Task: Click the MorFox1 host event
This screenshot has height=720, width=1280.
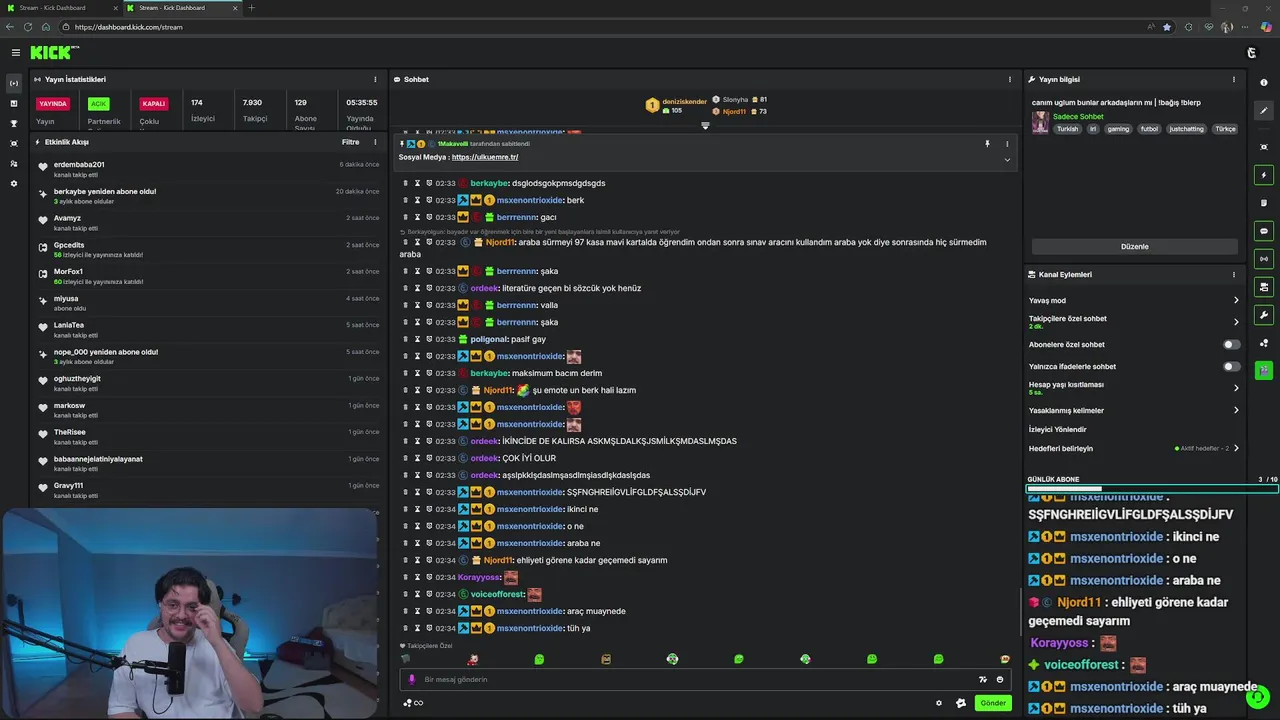Action: coord(208,276)
